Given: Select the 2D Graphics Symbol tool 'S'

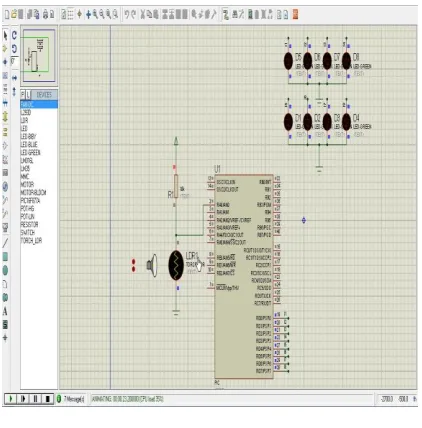Looking at the screenshot, I should click(x=5, y=325).
